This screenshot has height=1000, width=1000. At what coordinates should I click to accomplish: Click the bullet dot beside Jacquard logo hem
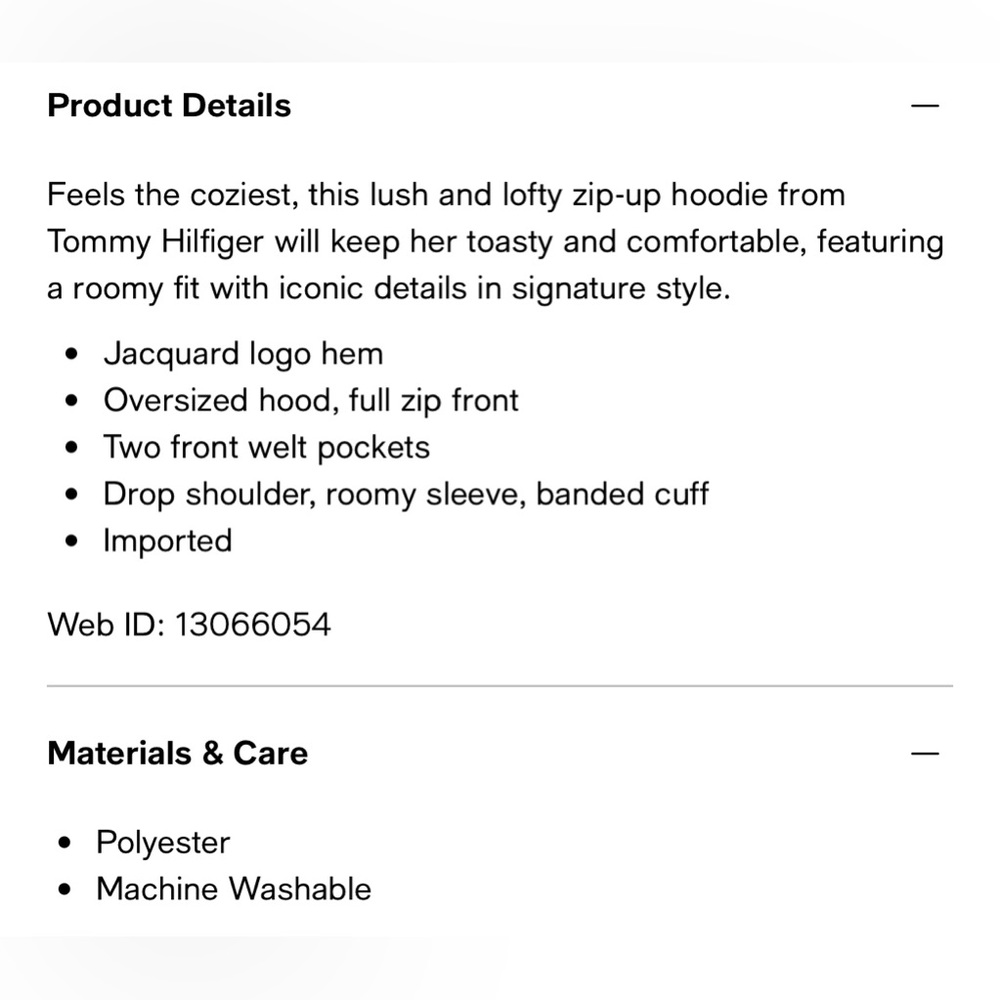click(71, 354)
